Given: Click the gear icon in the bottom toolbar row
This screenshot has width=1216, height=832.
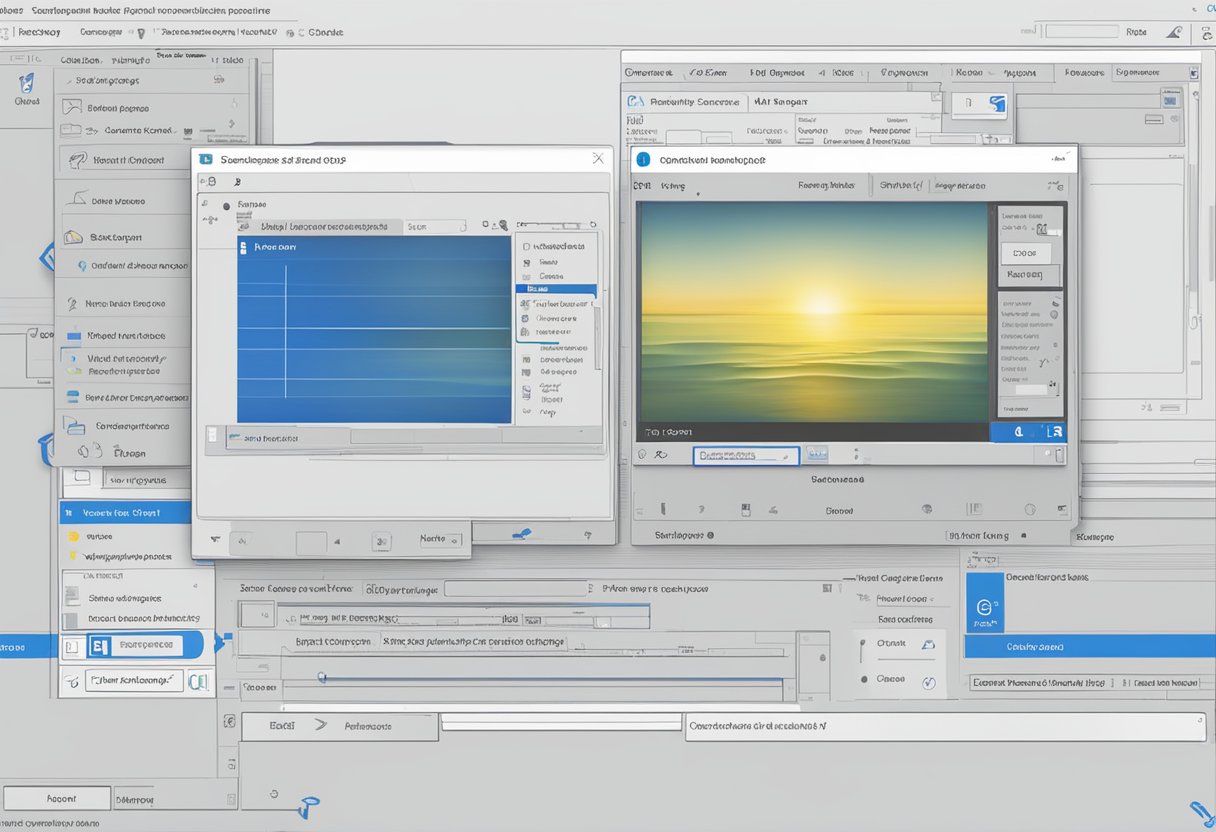Looking at the screenshot, I should pyautogui.click(x=1029, y=509).
